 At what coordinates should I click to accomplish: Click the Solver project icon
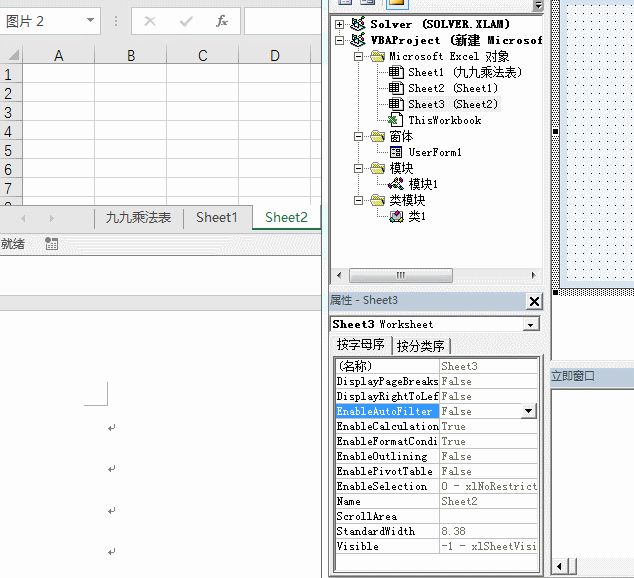[357, 24]
